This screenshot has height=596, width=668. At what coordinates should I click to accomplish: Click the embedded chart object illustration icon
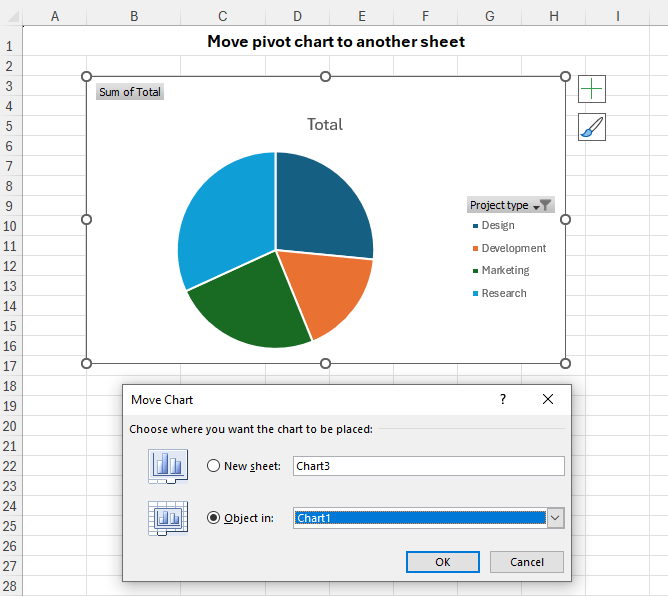tap(168, 518)
